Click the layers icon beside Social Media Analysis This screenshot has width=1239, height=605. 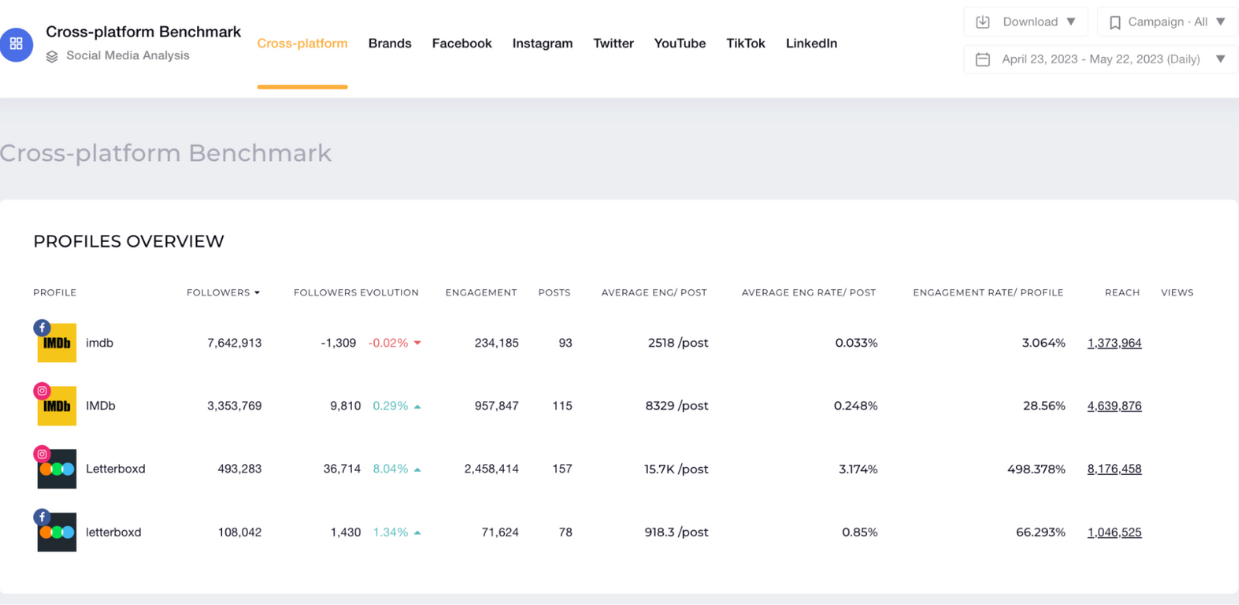pyautogui.click(x=52, y=57)
